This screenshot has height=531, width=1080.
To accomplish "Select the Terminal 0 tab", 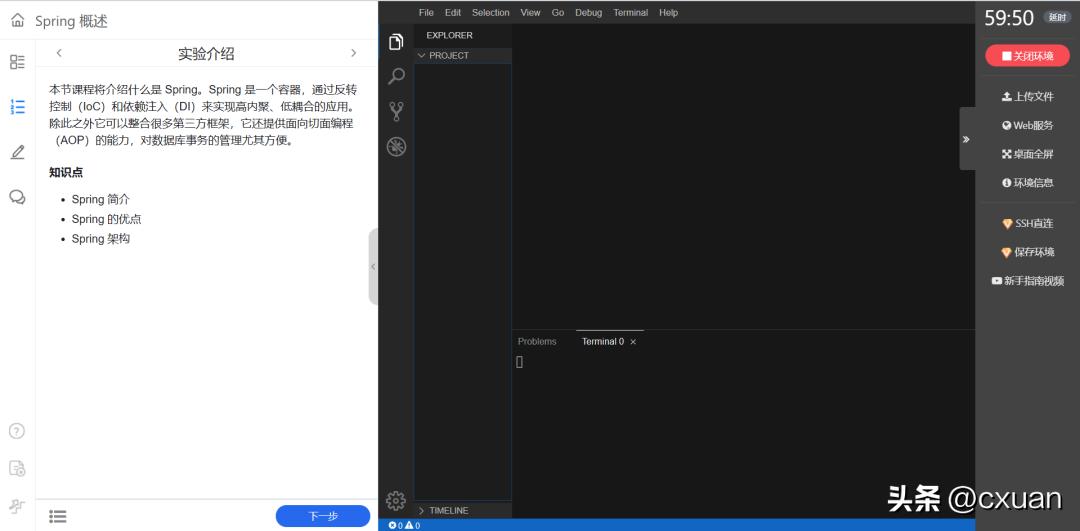I will click(603, 342).
